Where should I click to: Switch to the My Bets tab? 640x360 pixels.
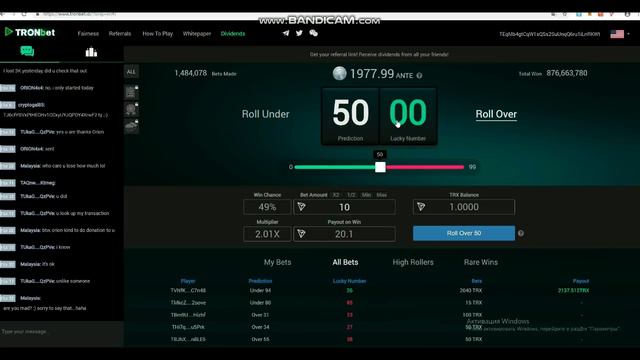click(278, 262)
